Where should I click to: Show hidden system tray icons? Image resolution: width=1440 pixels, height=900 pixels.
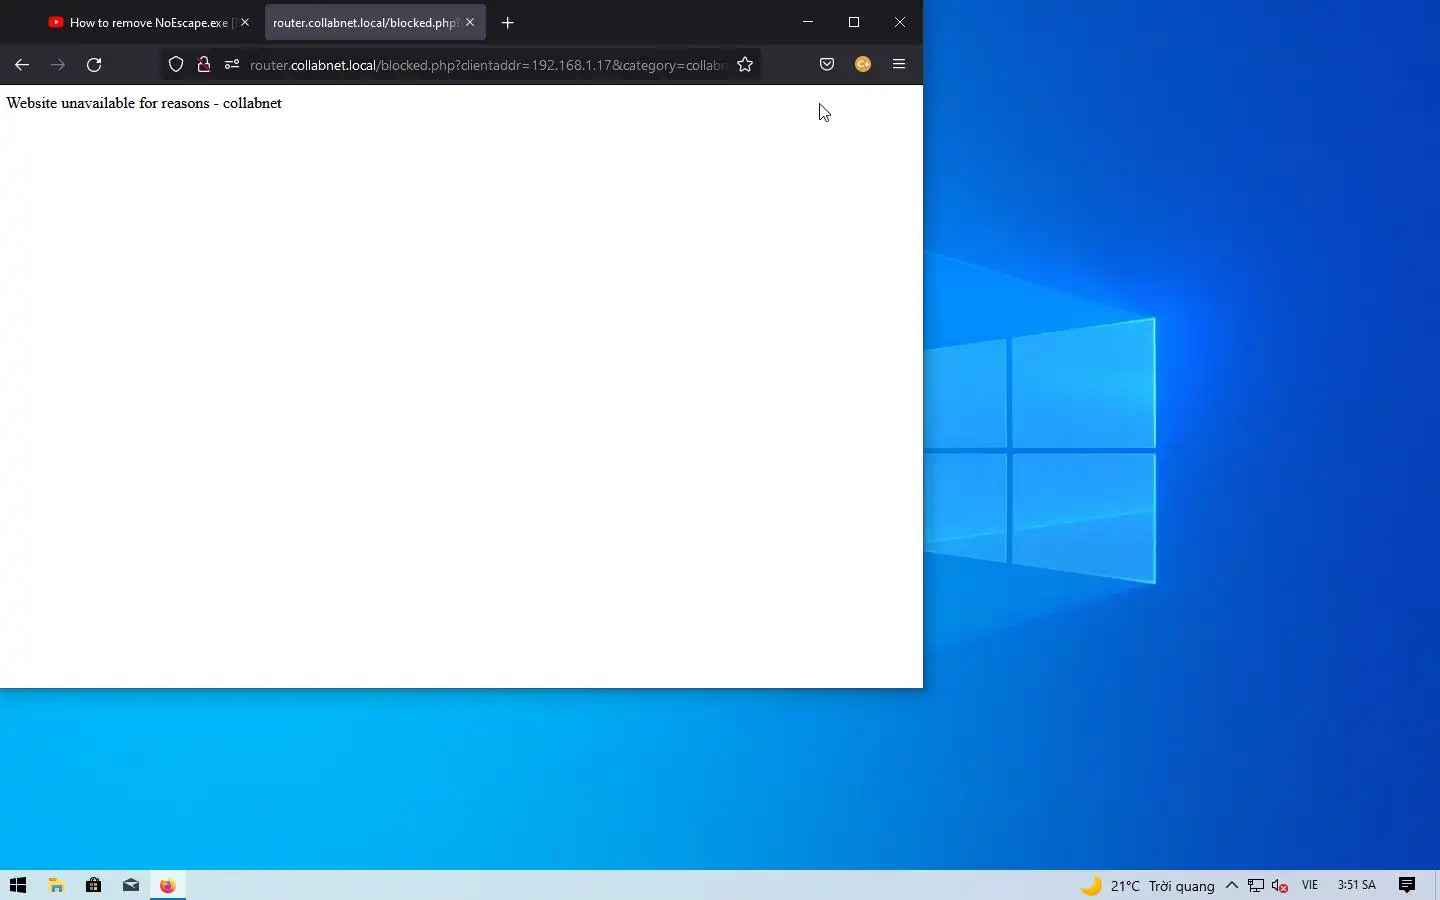(x=1232, y=885)
